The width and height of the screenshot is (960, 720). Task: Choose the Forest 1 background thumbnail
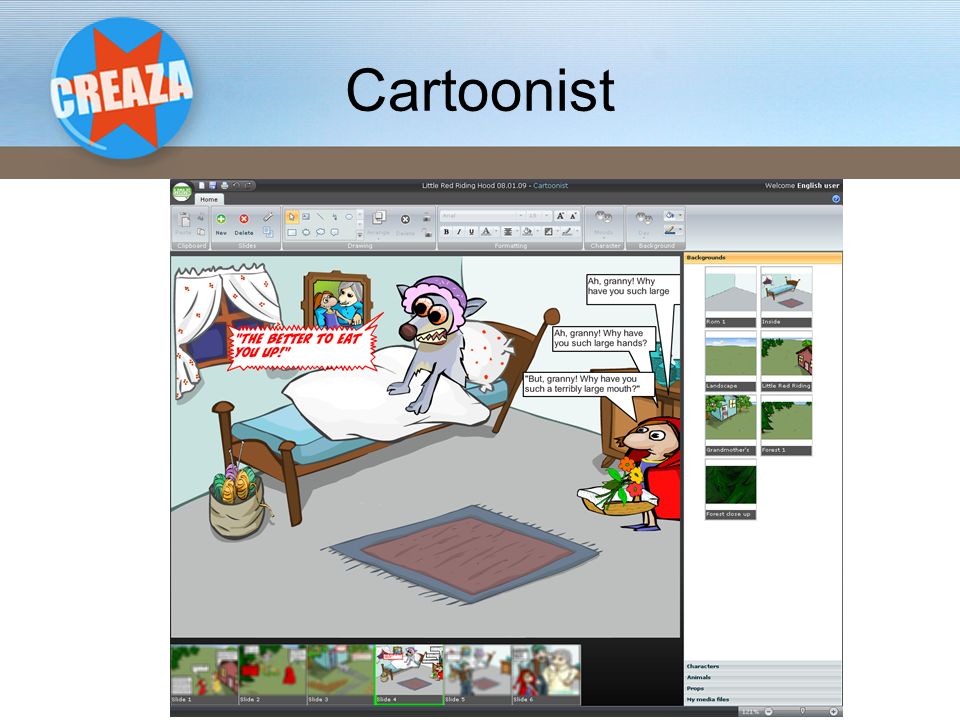tap(786, 425)
